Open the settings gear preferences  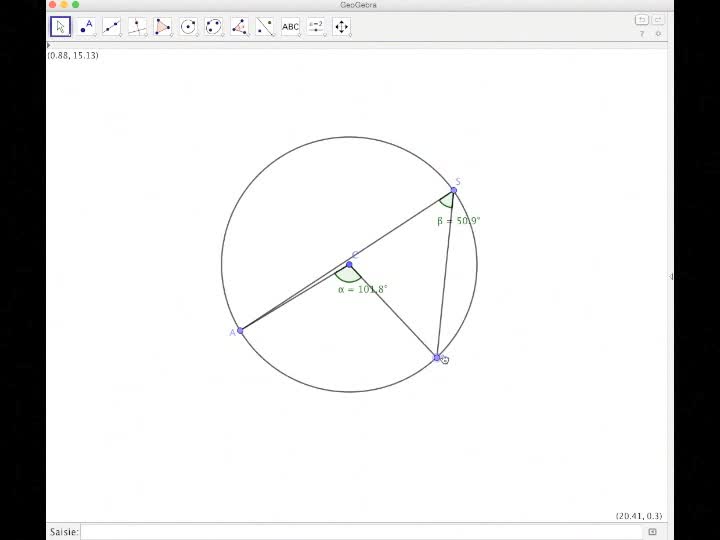click(x=657, y=34)
